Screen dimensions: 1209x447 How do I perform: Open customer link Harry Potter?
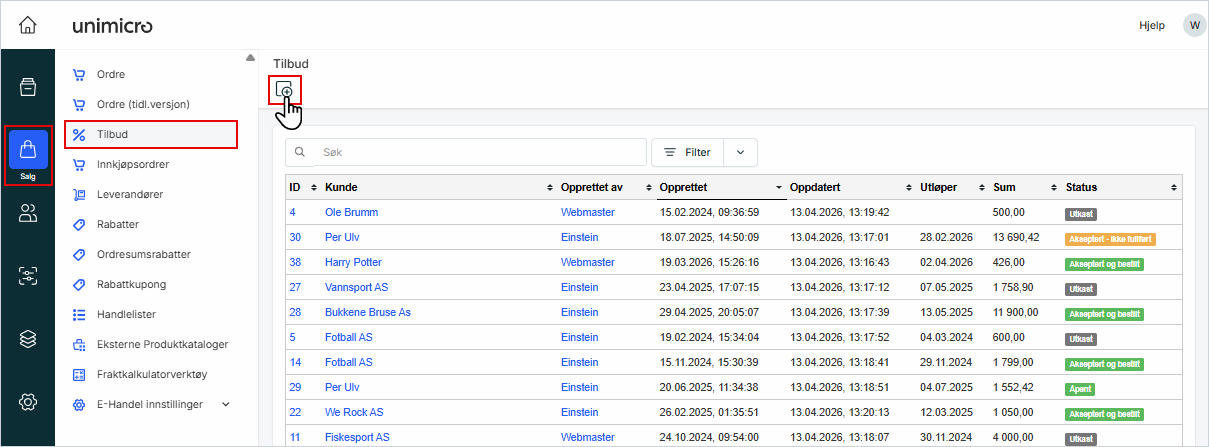(353, 262)
